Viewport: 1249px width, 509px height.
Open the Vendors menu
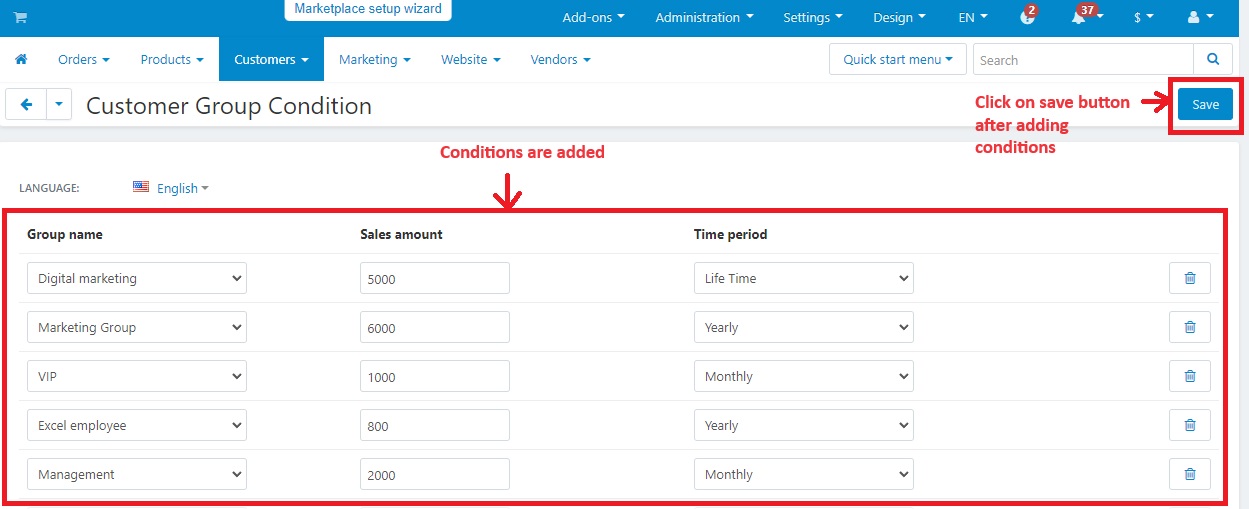(560, 60)
